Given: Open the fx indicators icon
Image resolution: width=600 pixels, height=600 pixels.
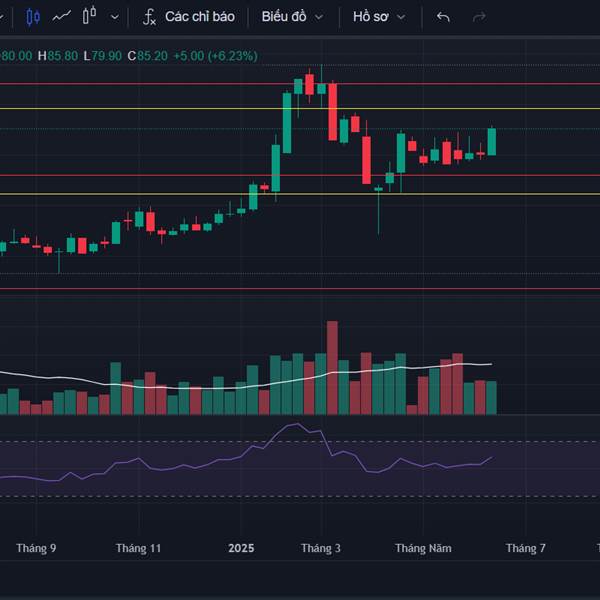Looking at the screenshot, I should click(x=149, y=17).
